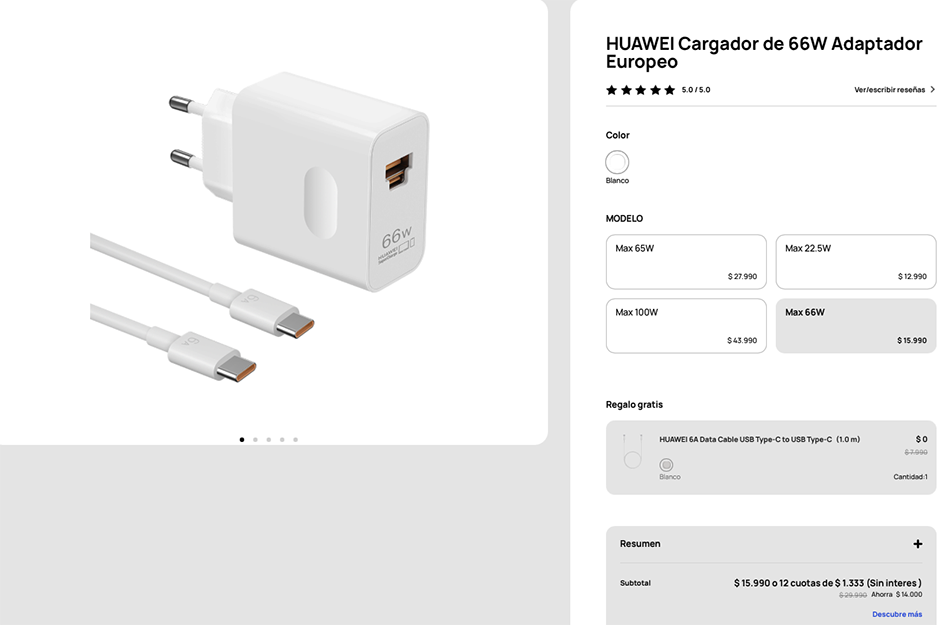The width and height of the screenshot is (950, 625).
Task: Open the Ver/escribir reseñas link
Action: (x=889, y=90)
